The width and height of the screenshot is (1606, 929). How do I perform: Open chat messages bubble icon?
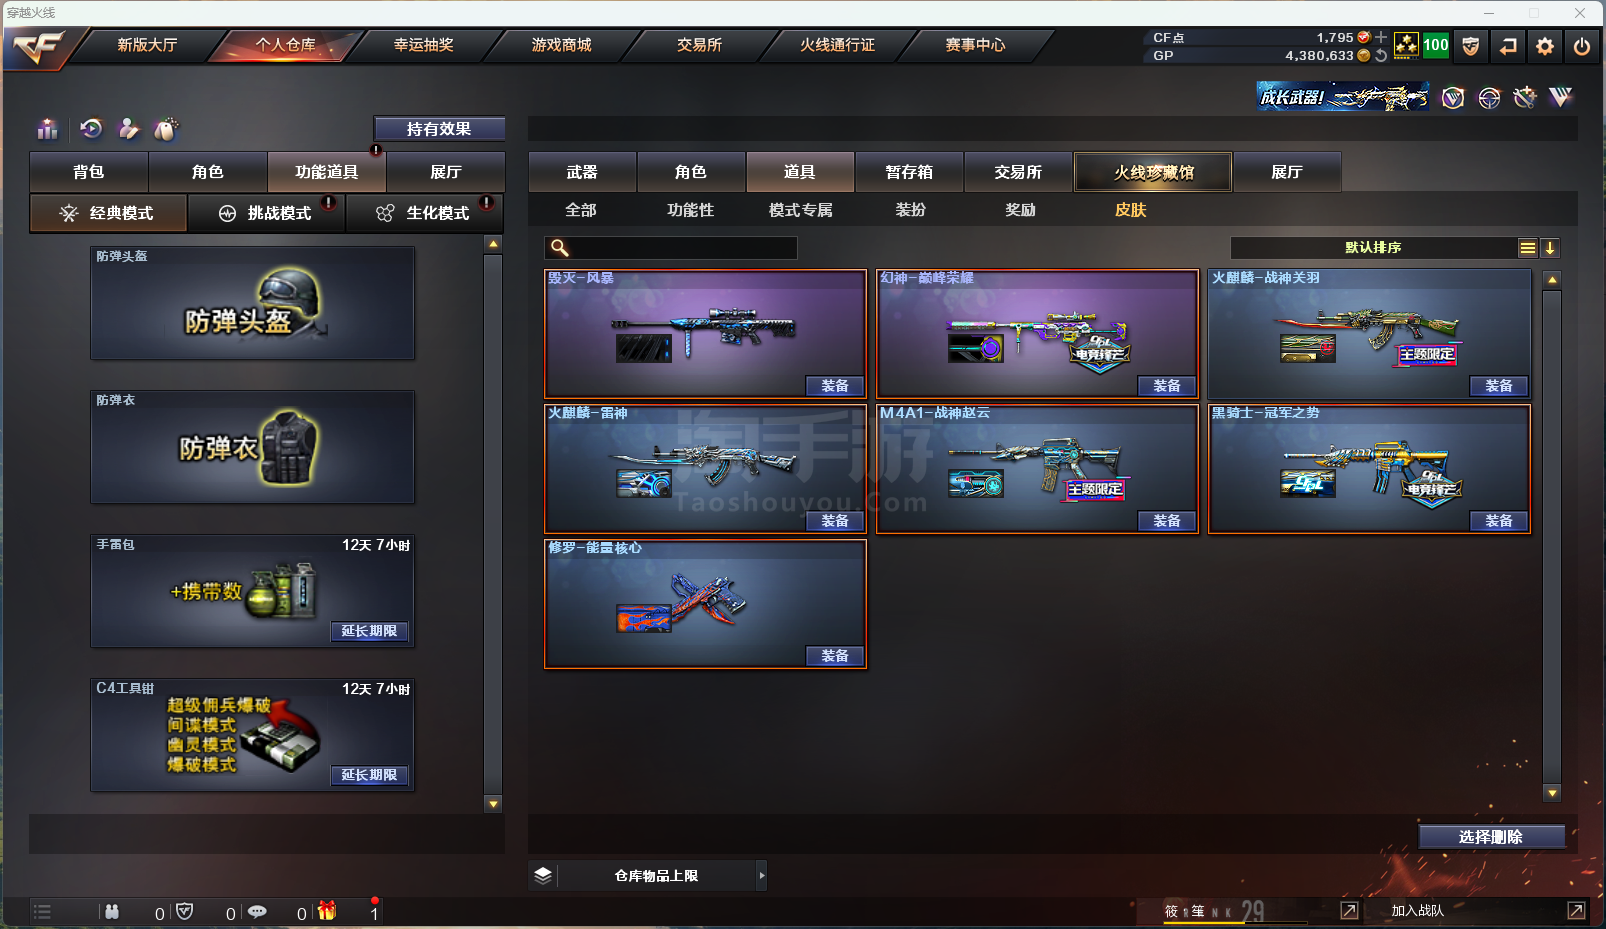click(x=257, y=911)
